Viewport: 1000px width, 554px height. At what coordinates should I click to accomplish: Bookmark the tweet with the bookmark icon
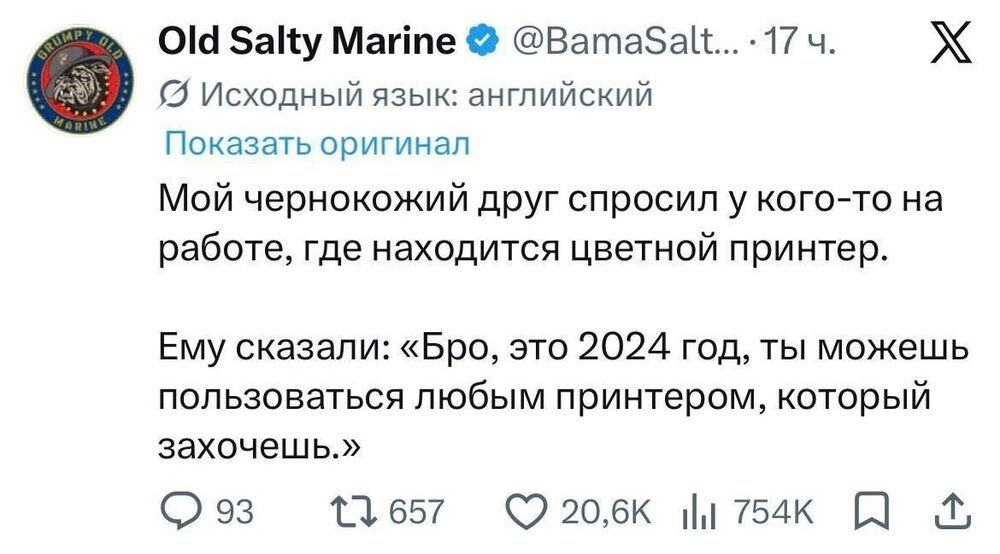(872, 511)
